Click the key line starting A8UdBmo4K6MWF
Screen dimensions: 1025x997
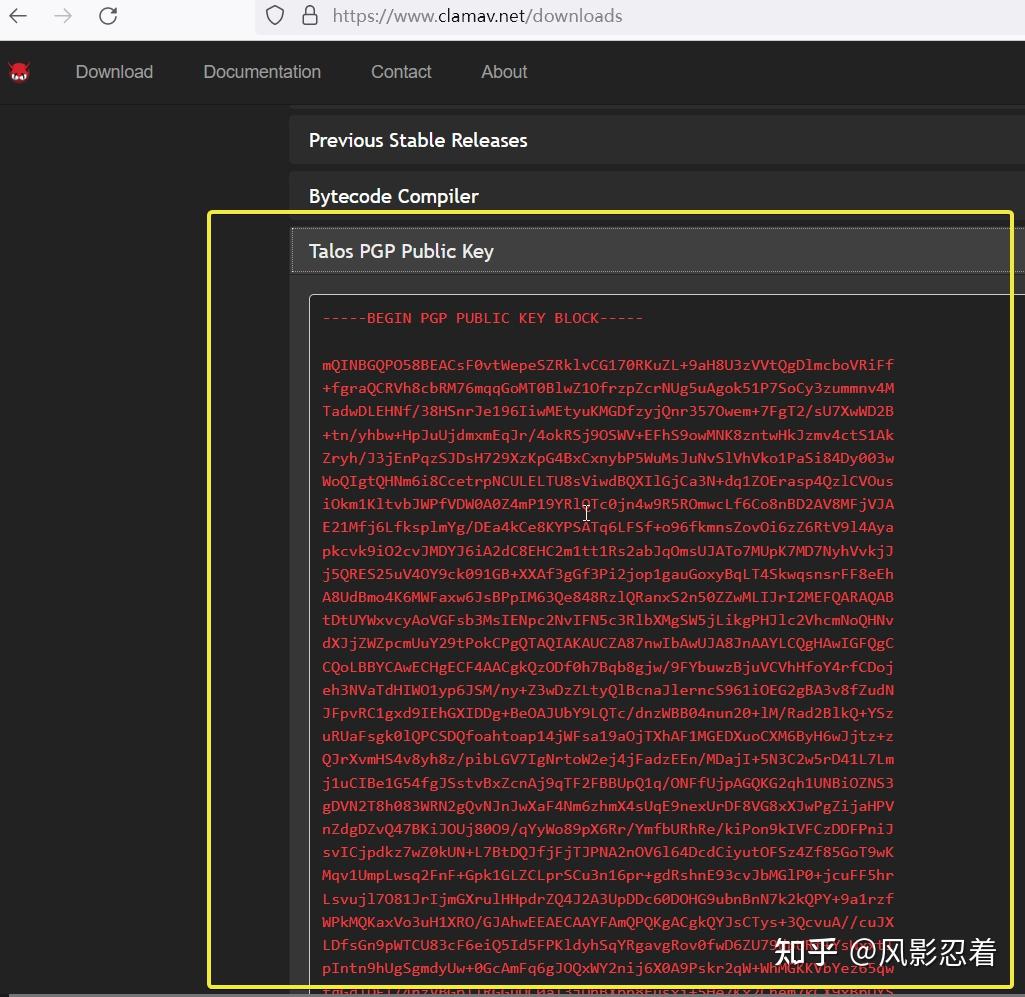608,597
